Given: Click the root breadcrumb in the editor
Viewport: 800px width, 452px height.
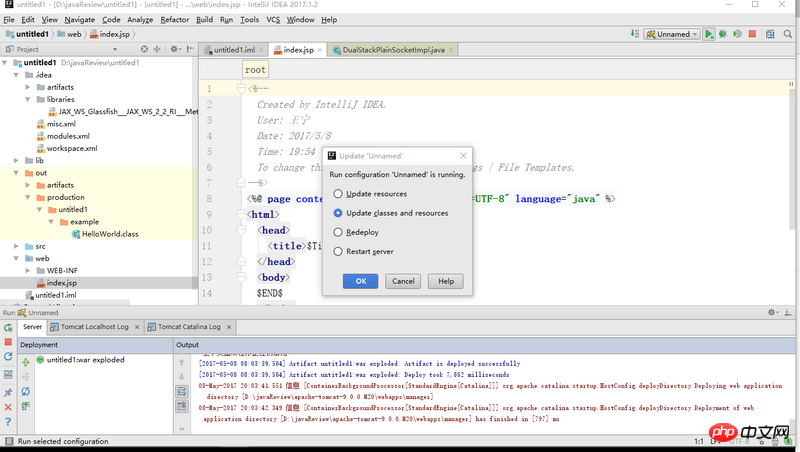Looking at the screenshot, I should 255,70.
